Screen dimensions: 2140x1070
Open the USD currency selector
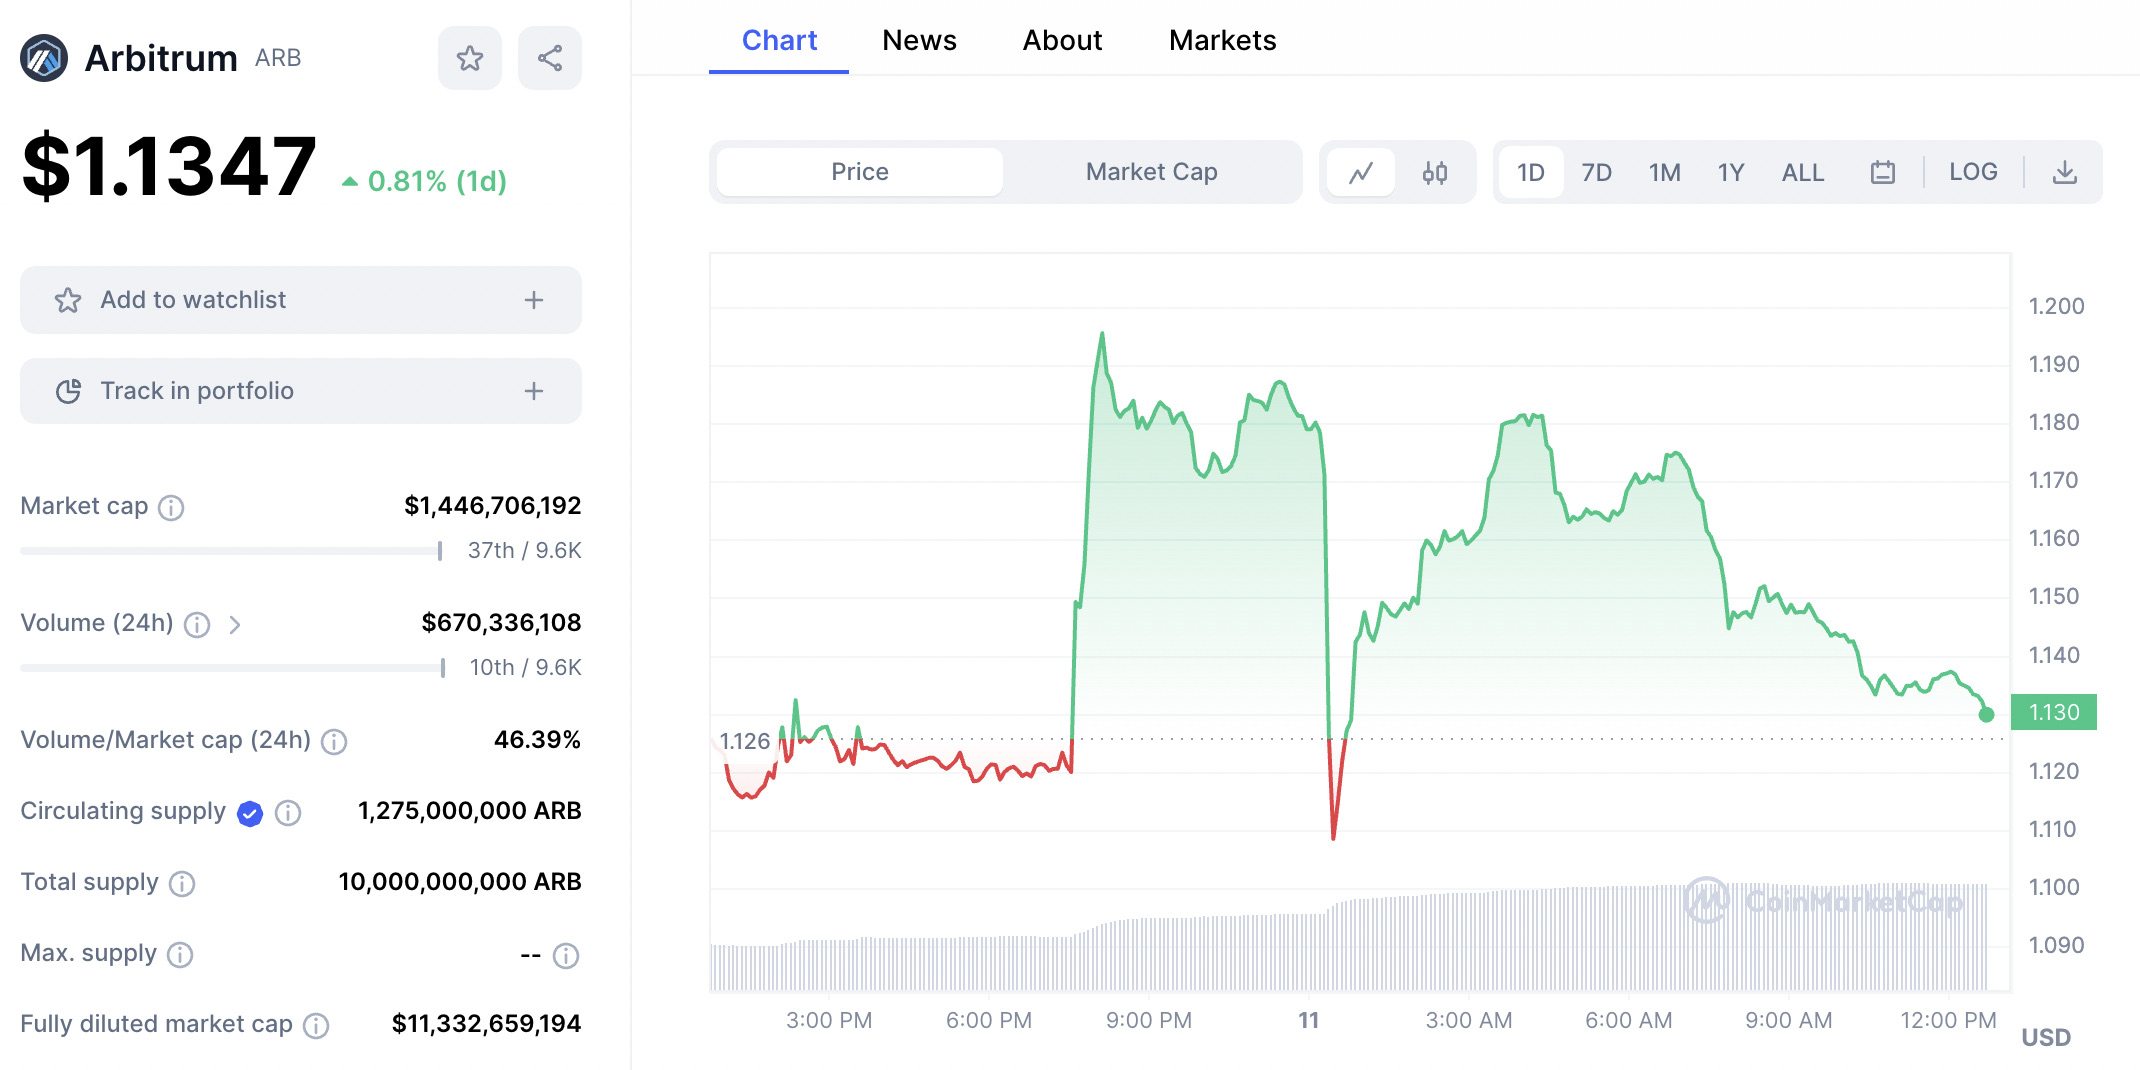(2047, 1037)
